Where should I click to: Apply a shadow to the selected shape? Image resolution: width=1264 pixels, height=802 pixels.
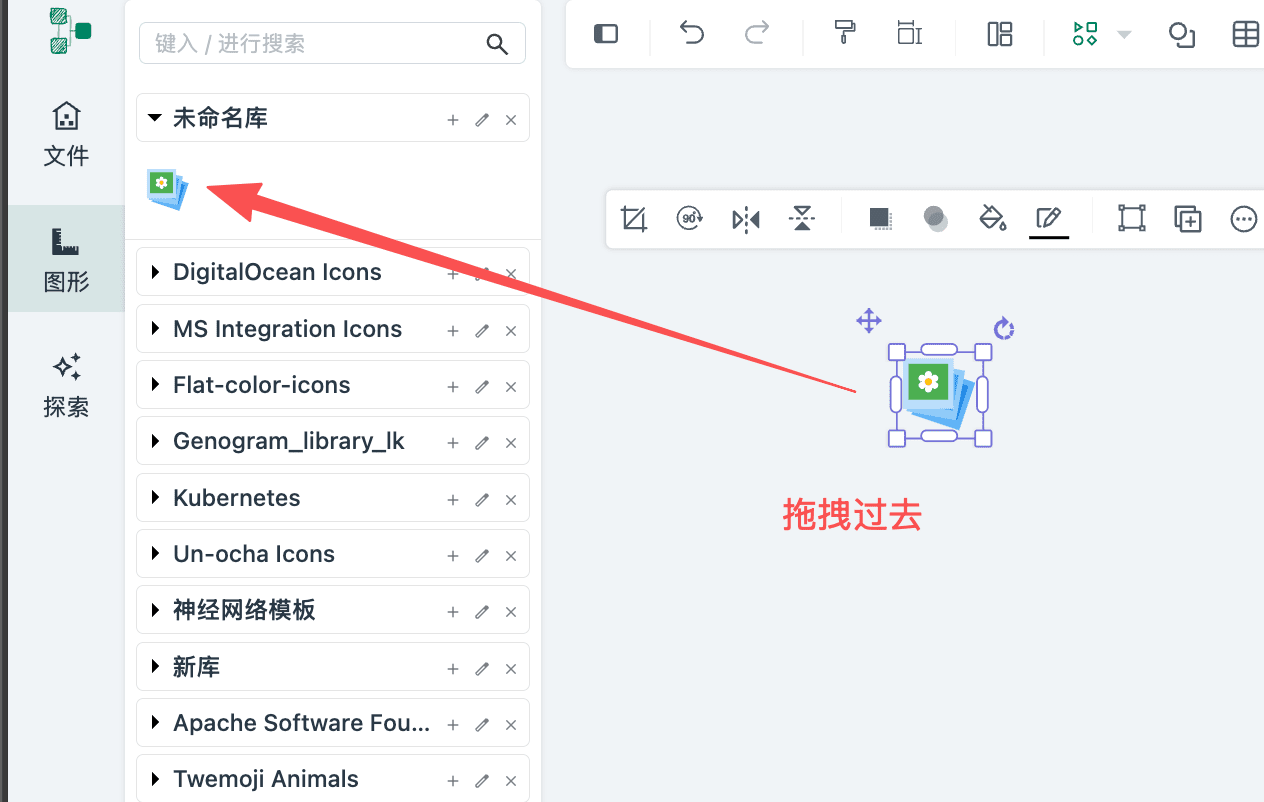click(881, 218)
